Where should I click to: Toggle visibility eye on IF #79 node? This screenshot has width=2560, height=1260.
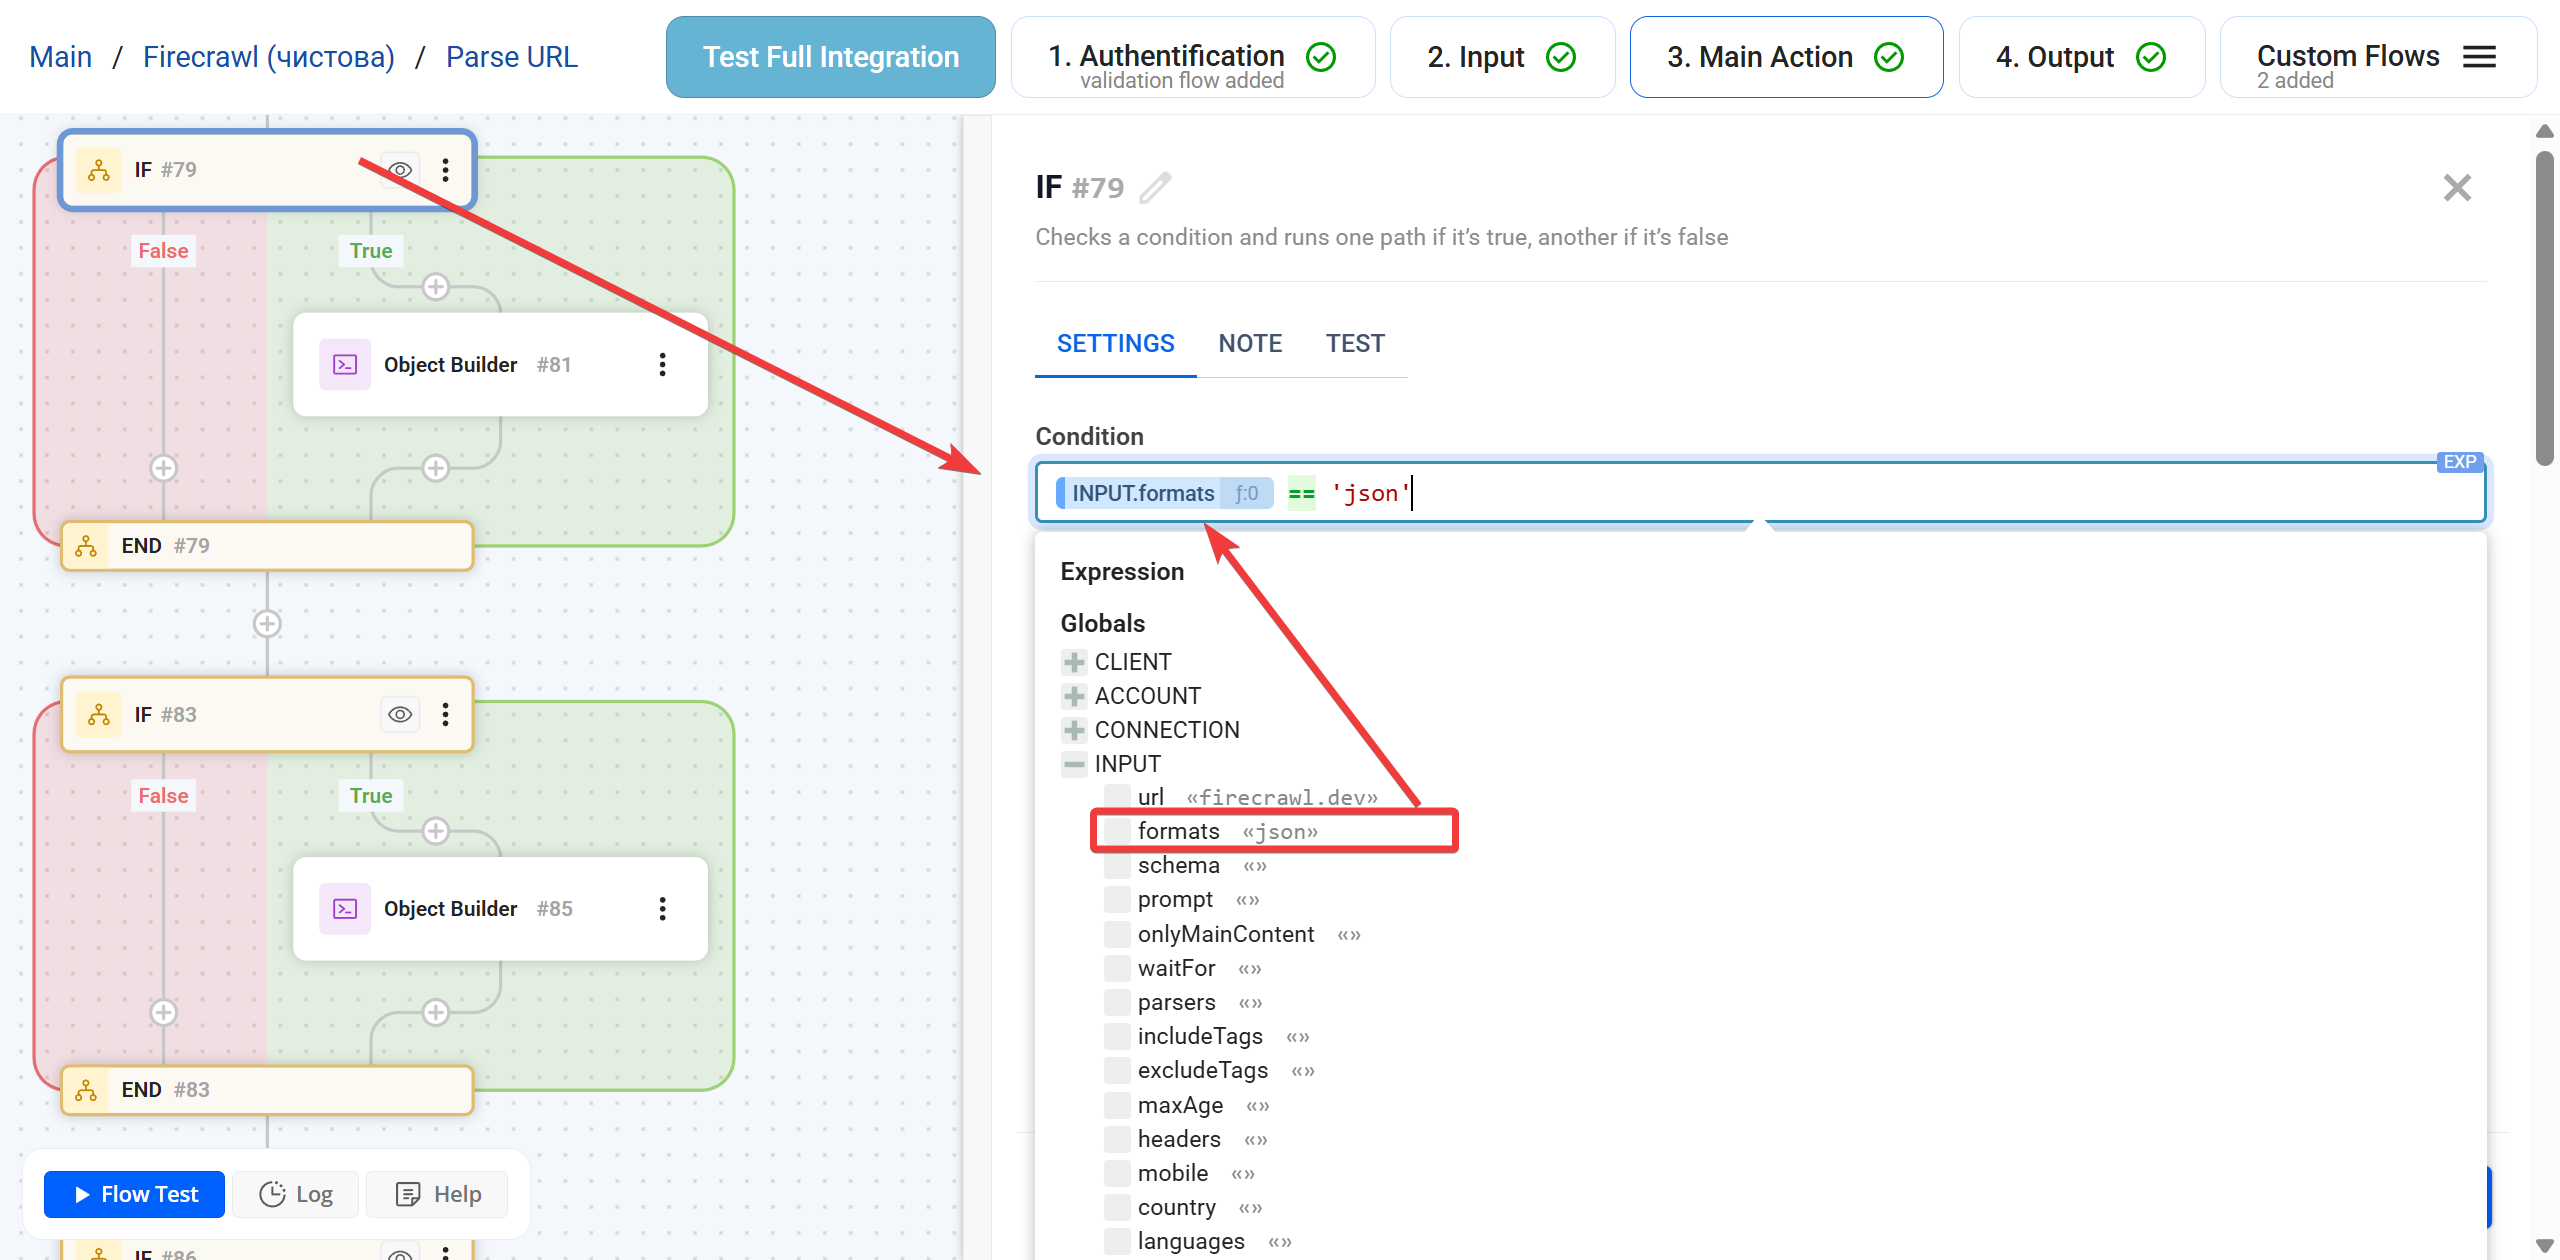pyautogui.click(x=400, y=170)
